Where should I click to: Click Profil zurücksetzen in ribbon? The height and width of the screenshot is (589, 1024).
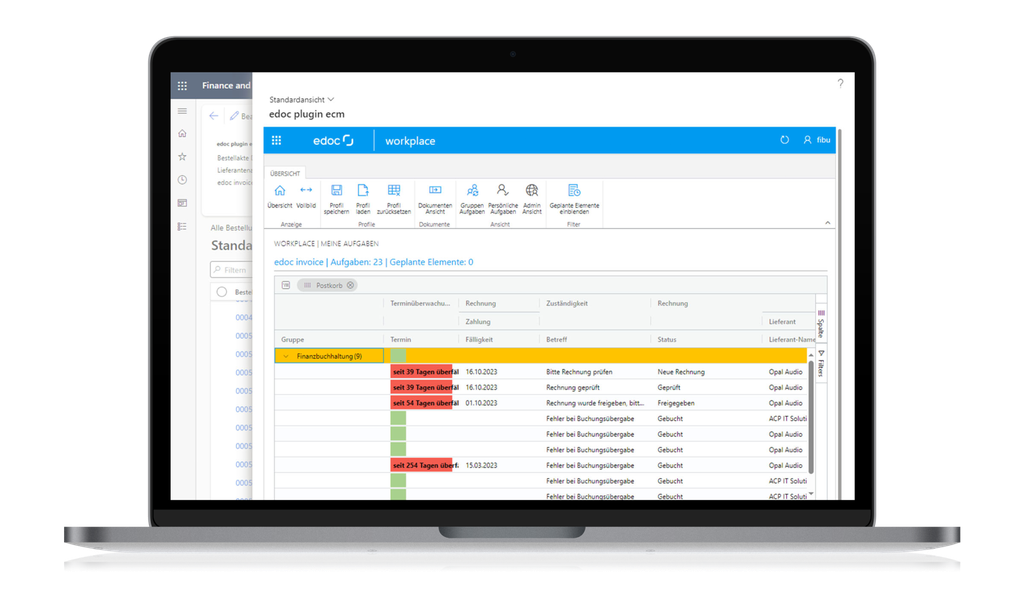pyautogui.click(x=394, y=199)
